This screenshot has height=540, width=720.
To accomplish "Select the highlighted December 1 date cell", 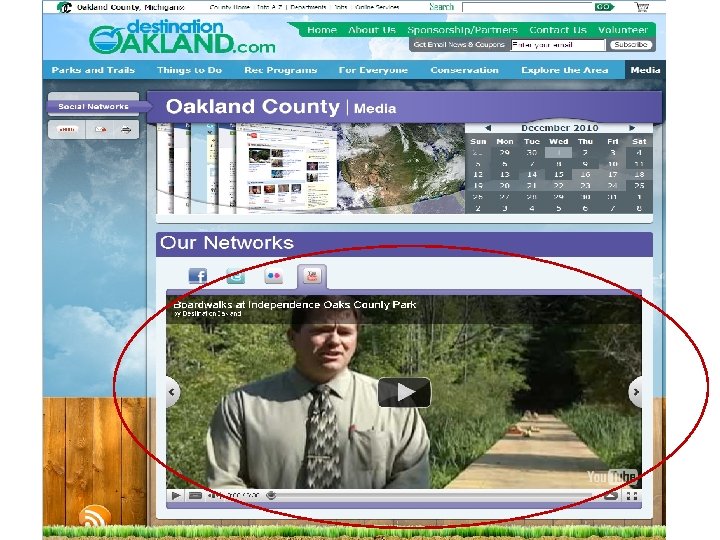I will click(x=558, y=152).
